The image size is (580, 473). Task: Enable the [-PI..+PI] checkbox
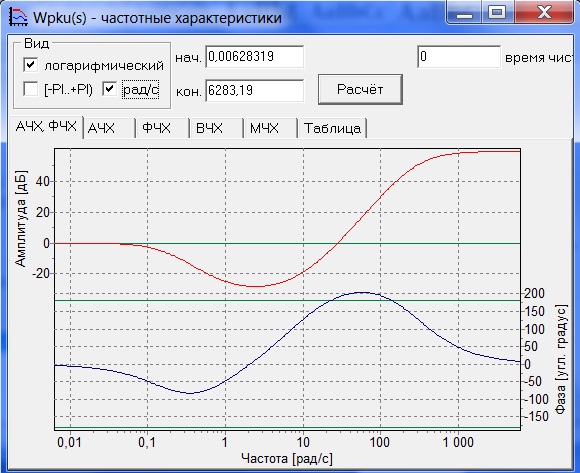[x=30, y=89]
